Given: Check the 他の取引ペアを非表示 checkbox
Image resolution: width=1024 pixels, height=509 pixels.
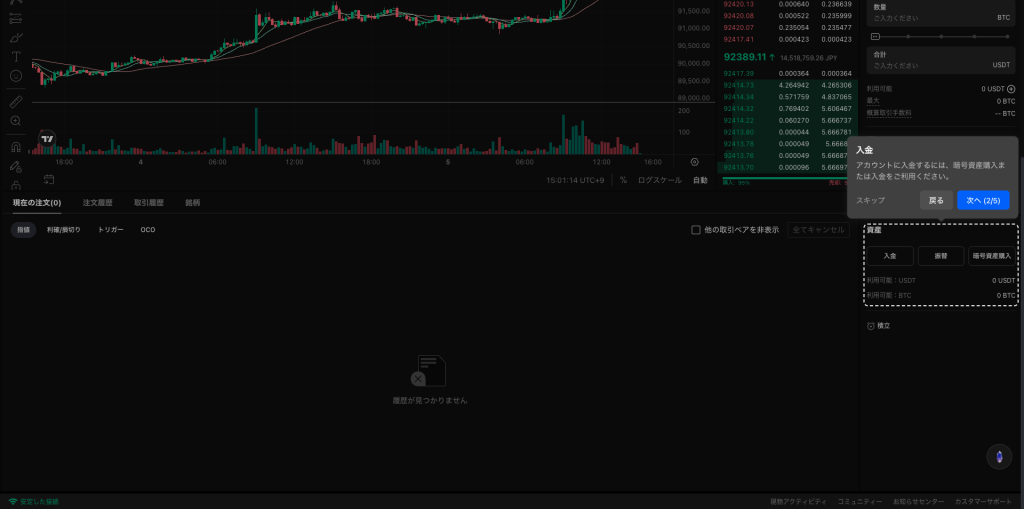Looking at the screenshot, I should click(696, 230).
